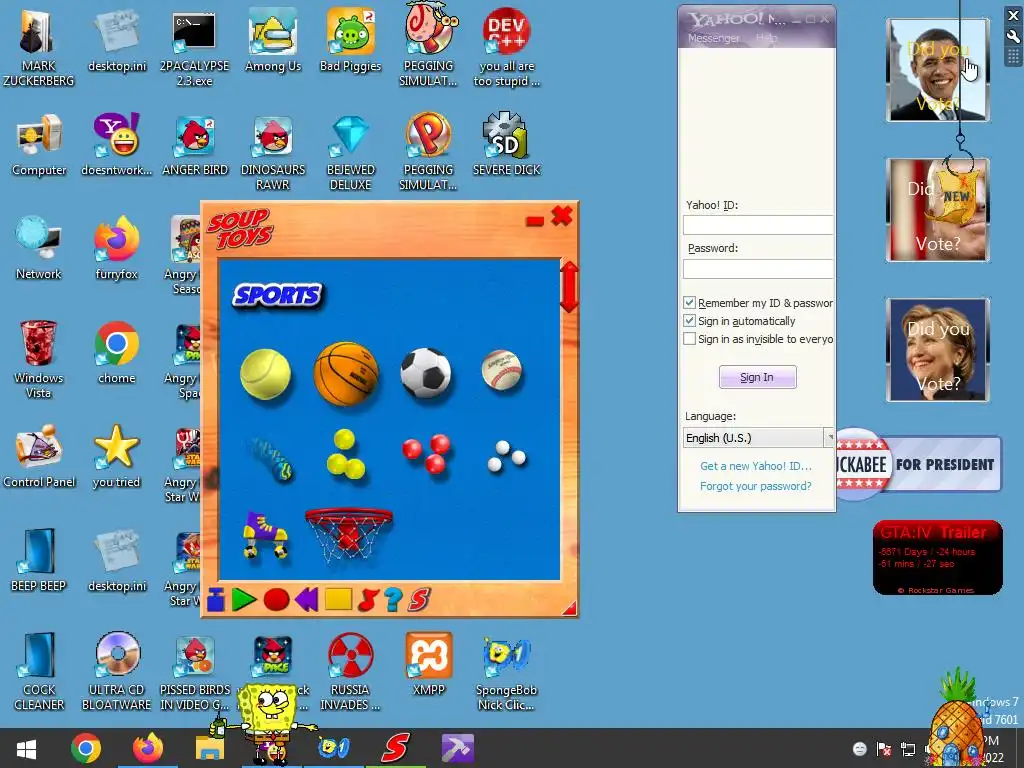Select the Windows Vista recycle bin icon
The height and width of the screenshot is (768, 1024).
click(39, 360)
